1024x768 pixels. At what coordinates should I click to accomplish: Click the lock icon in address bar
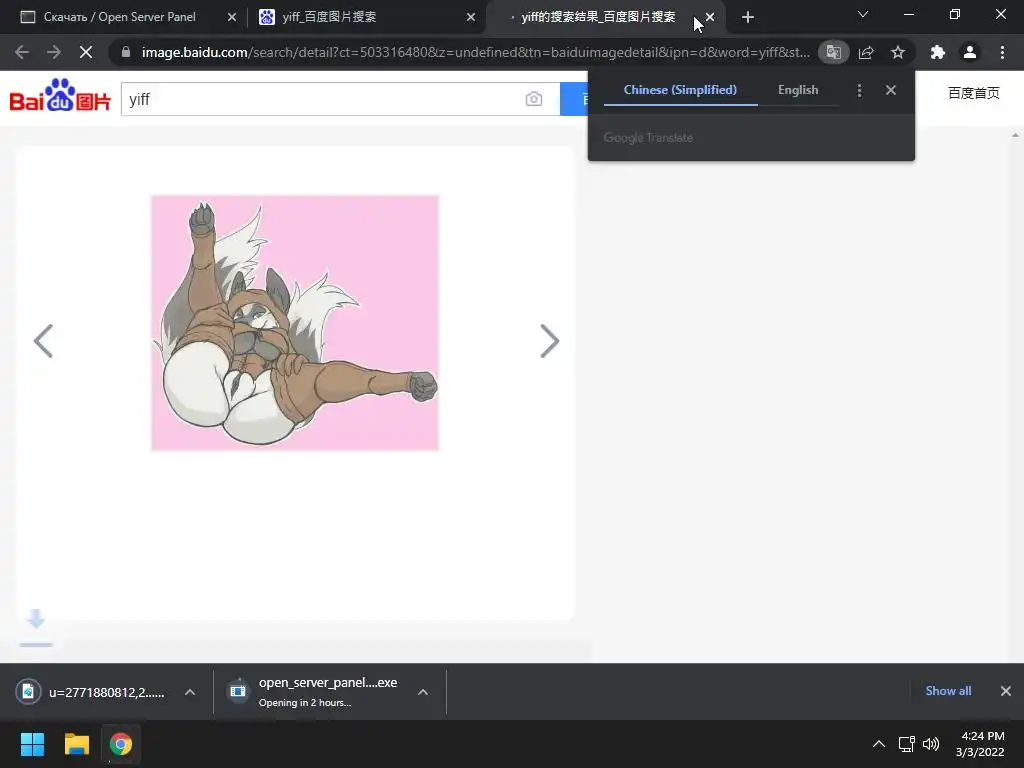point(126,52)
